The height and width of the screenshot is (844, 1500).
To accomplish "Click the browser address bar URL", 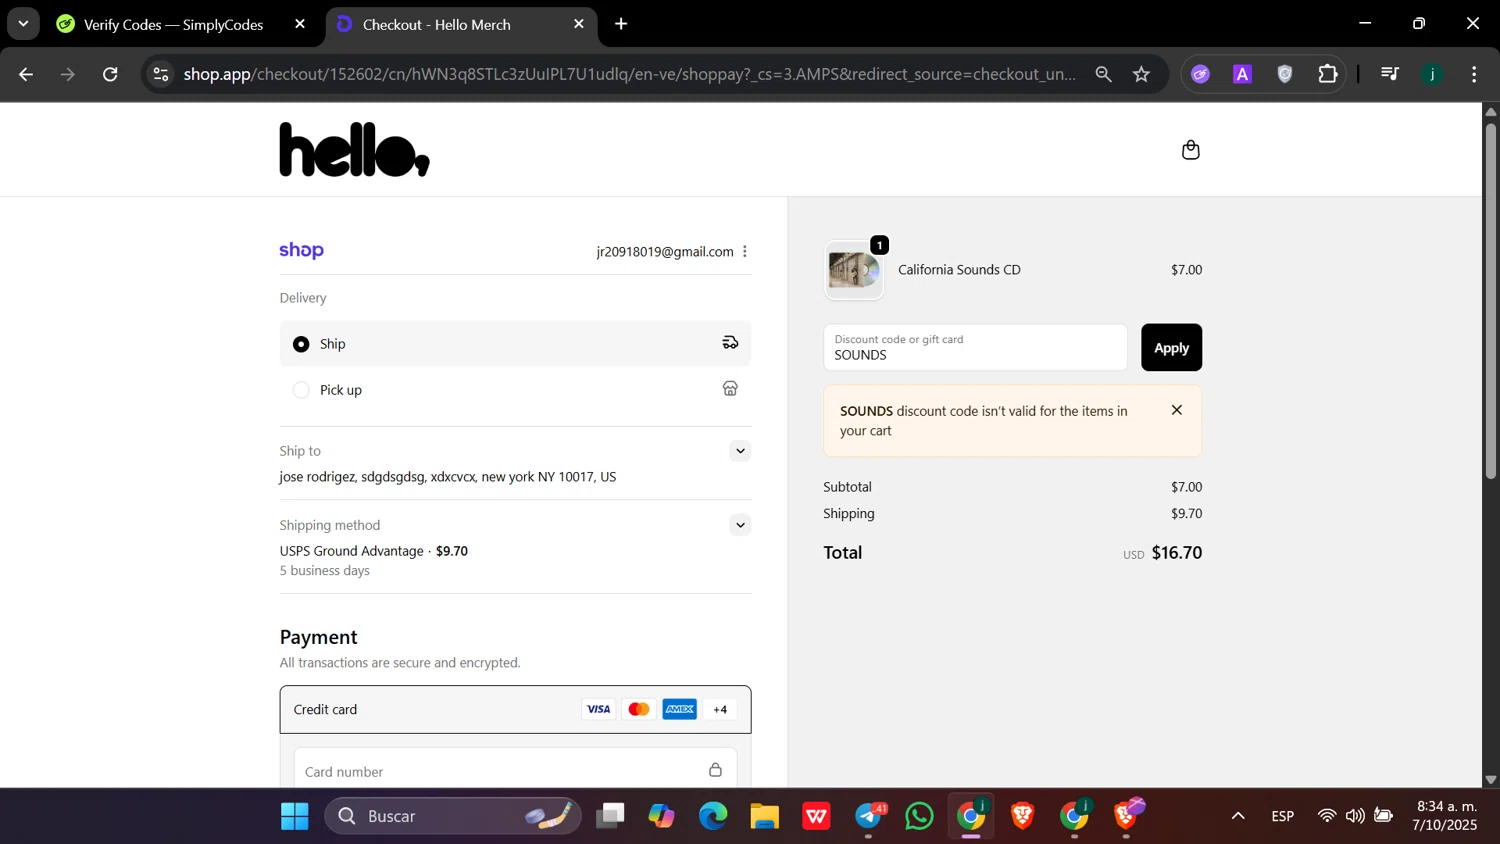I will click(630, 74).
